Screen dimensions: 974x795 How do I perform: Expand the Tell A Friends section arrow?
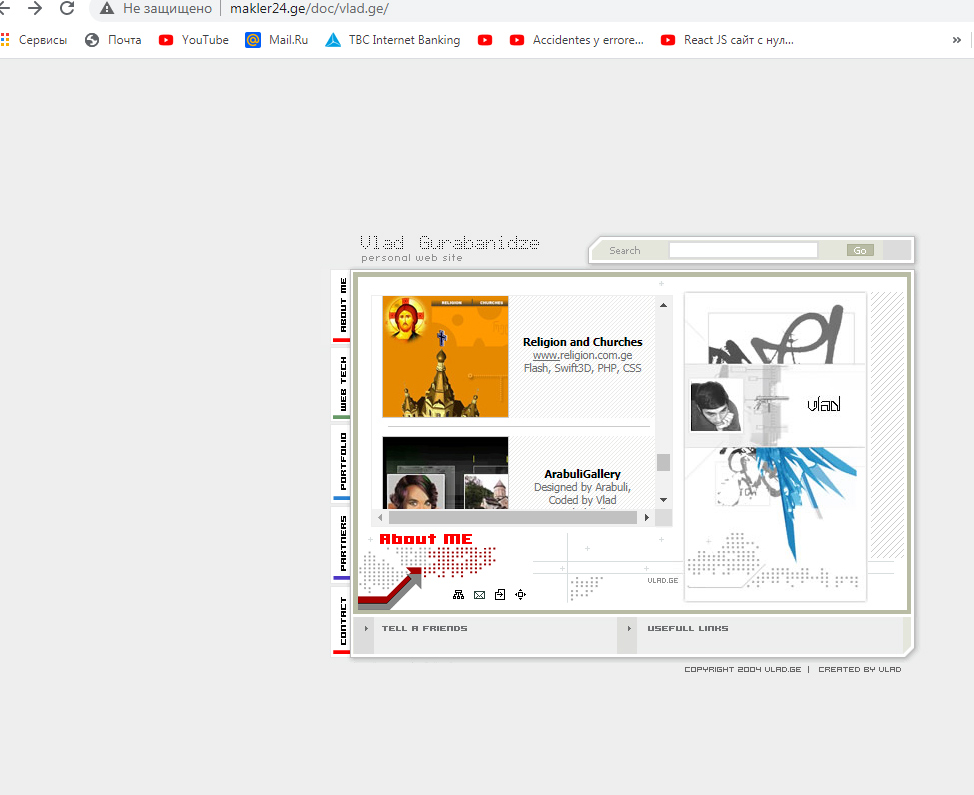pyautogui.click(x=366, y=629)
